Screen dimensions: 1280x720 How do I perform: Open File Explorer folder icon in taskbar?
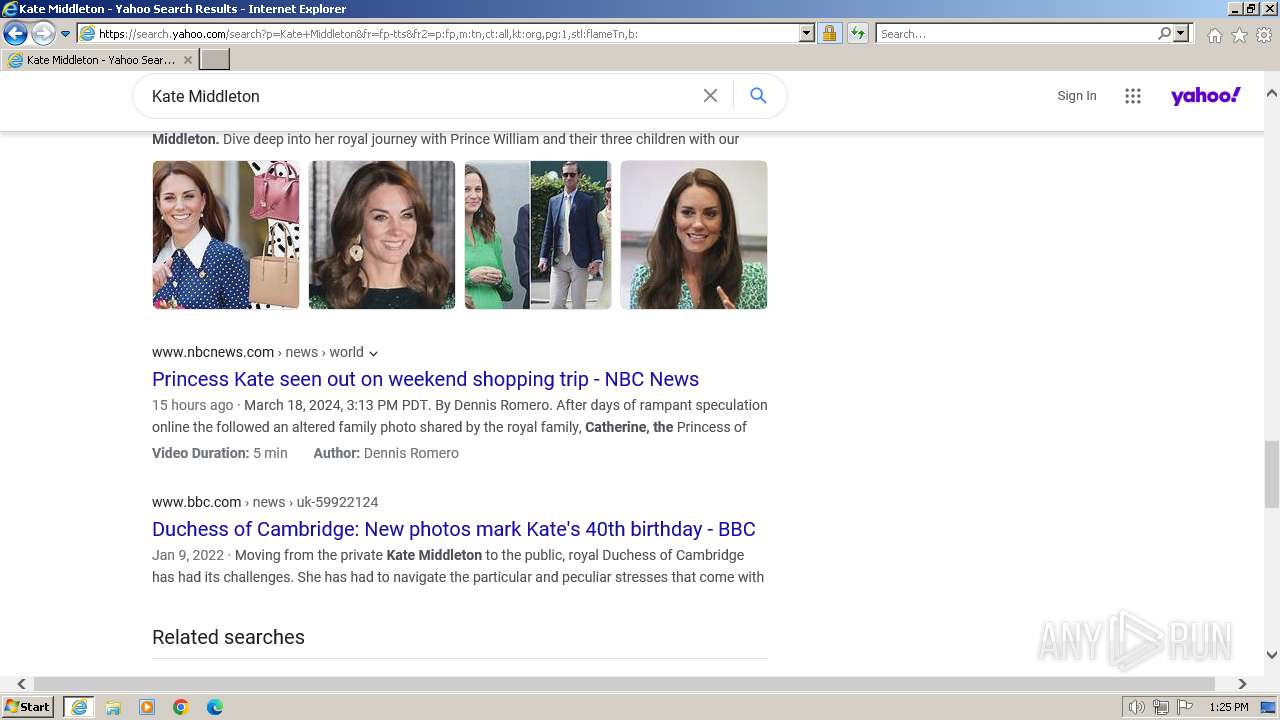(x=113, y=707)
